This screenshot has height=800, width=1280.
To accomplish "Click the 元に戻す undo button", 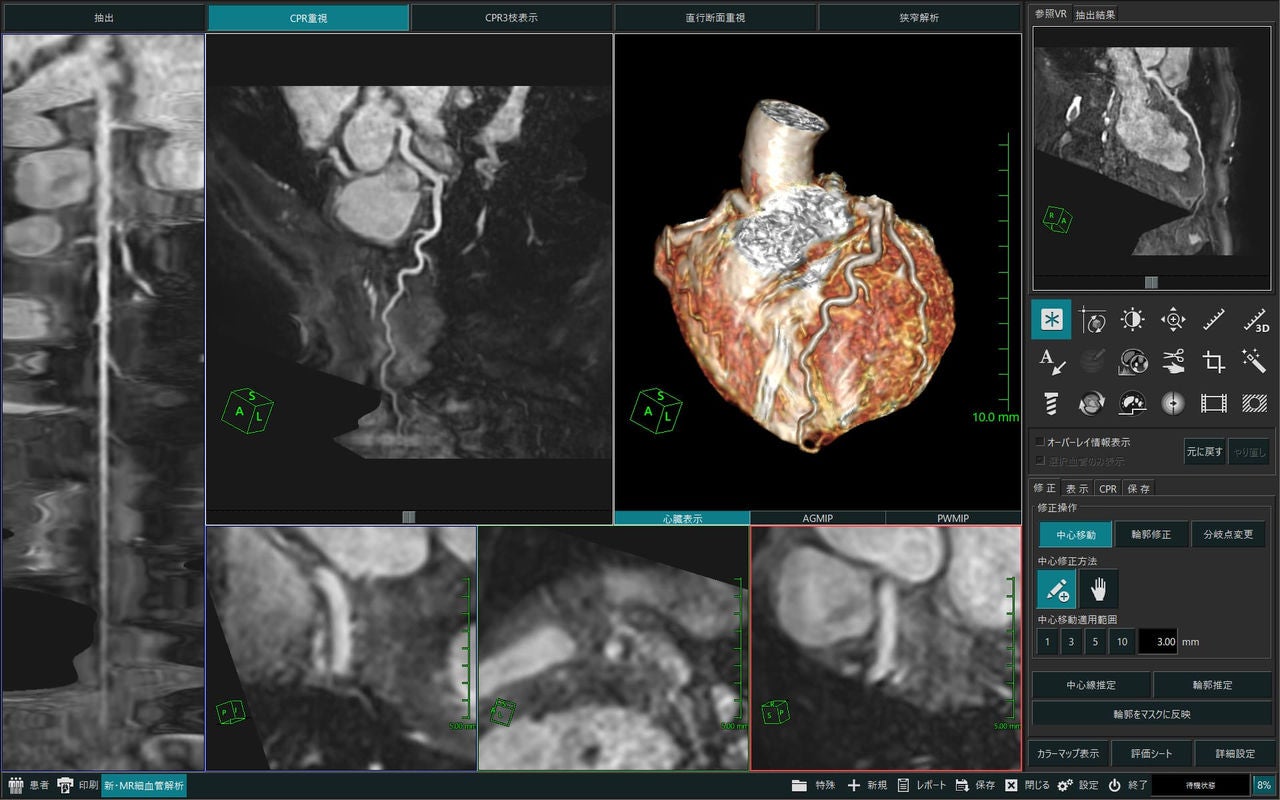I will coord(1204,451).
